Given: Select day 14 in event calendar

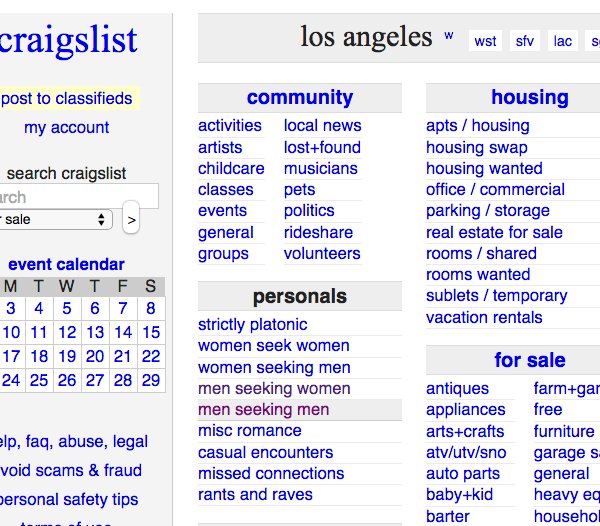Looking at the screenshot, I should click(123, 332).
